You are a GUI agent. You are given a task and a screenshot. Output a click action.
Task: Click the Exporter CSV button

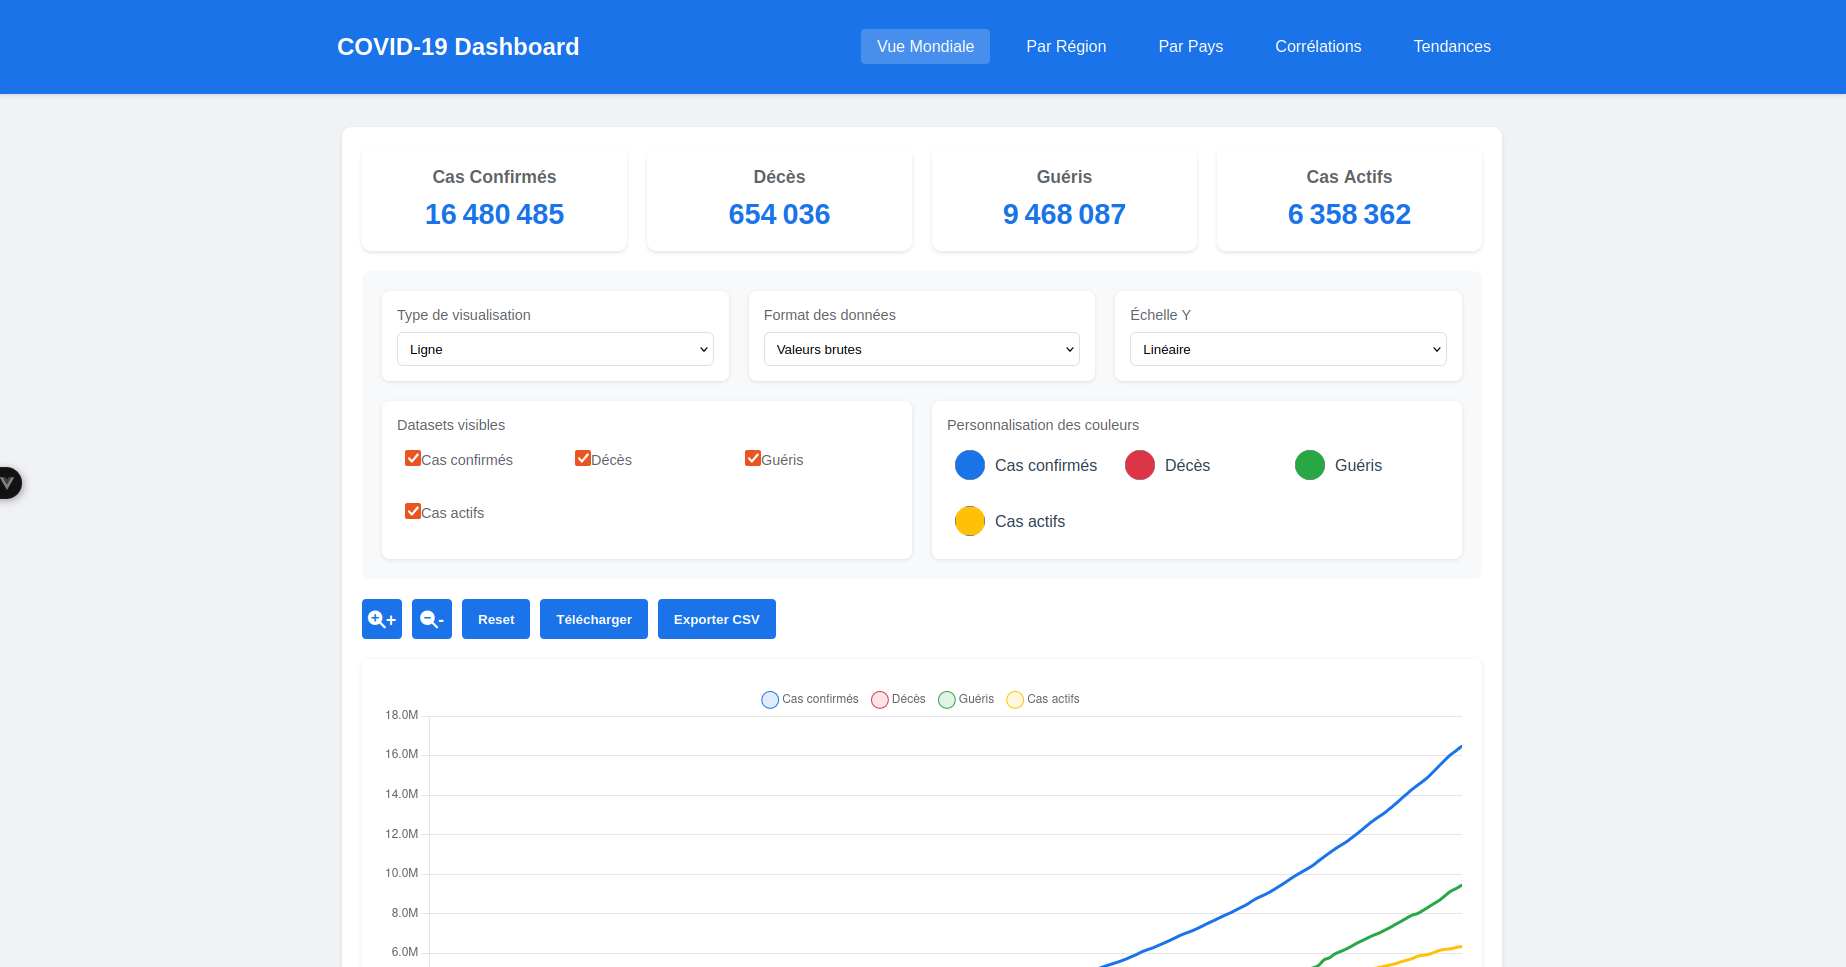point(717,619)
